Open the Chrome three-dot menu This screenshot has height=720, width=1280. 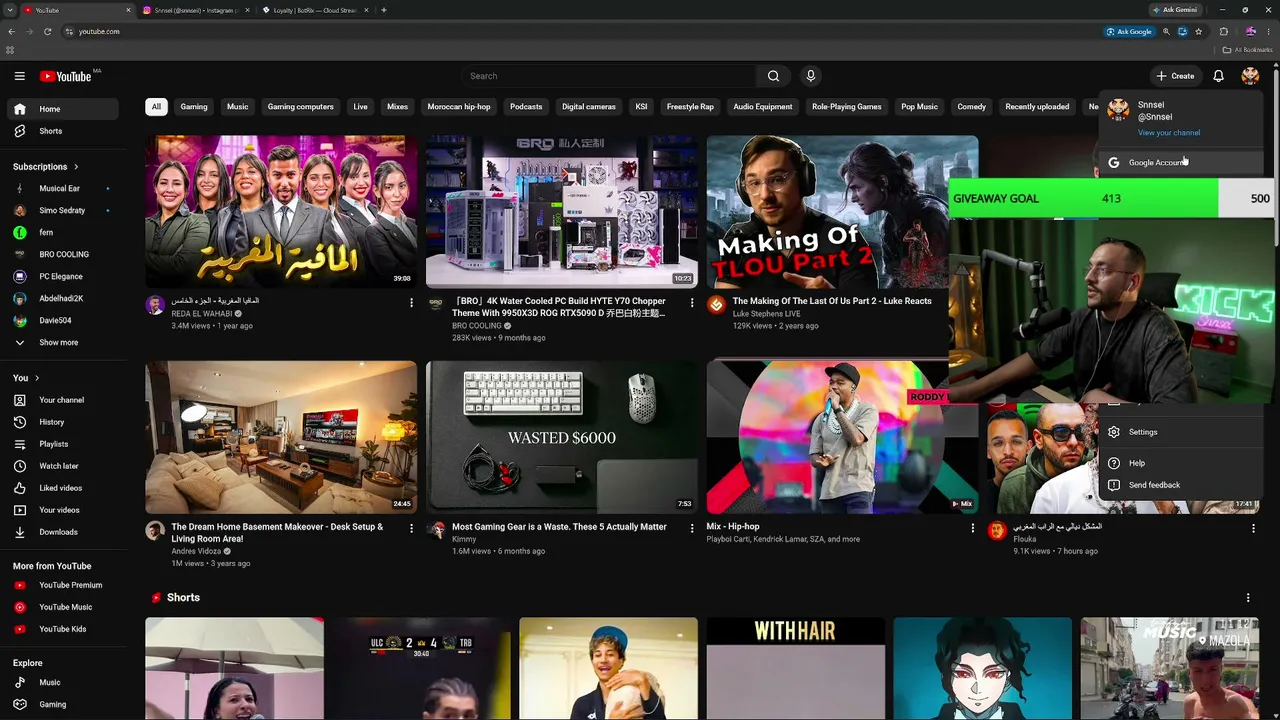click(x=1269, y=32)
